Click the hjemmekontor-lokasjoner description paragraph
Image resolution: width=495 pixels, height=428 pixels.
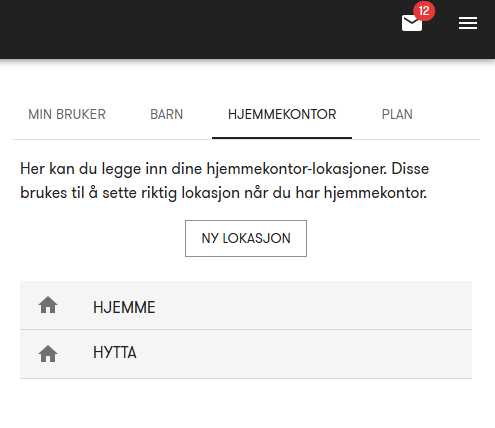224,181
